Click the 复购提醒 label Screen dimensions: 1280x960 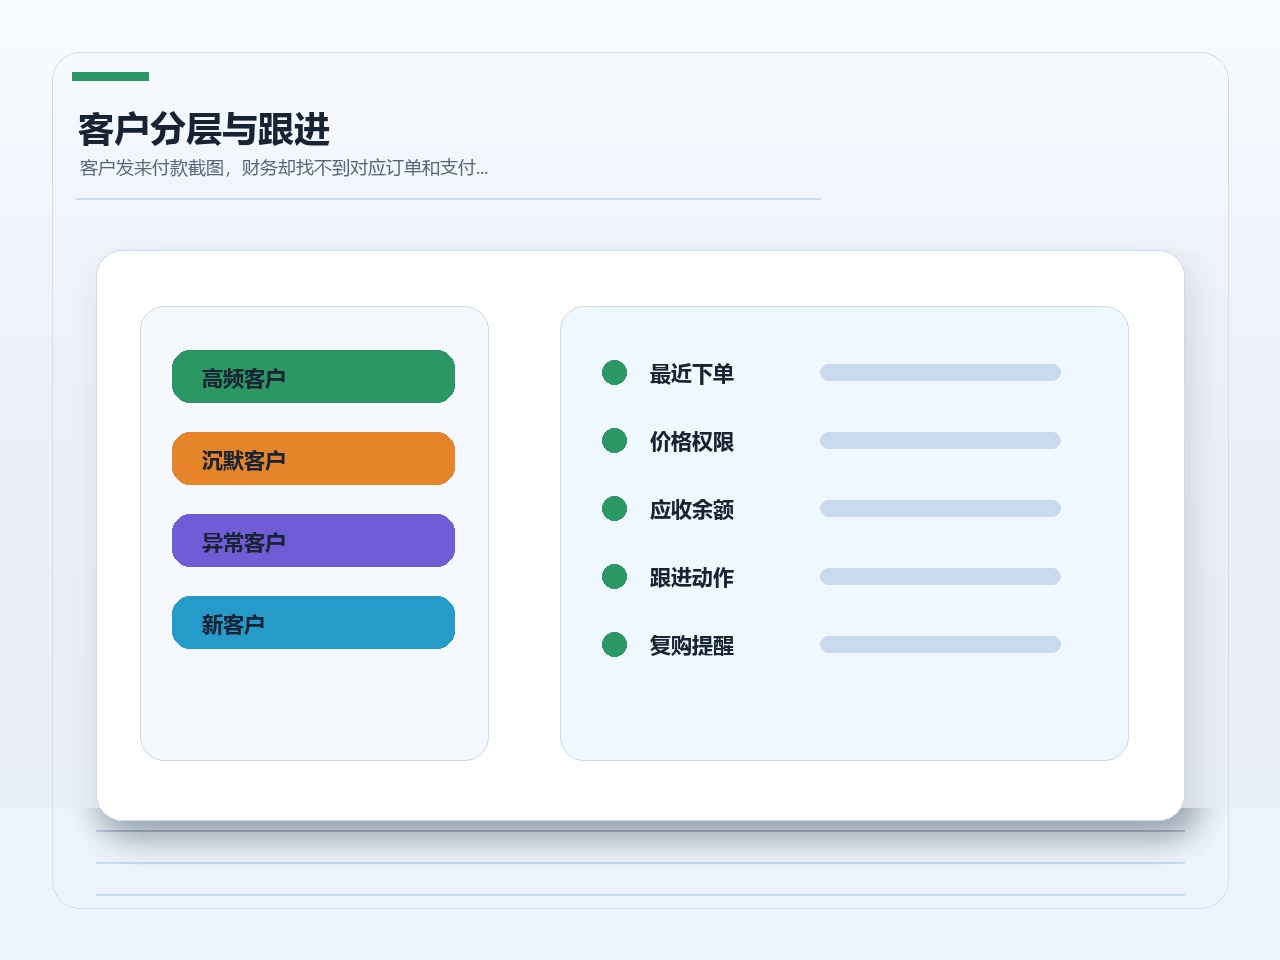692,646
